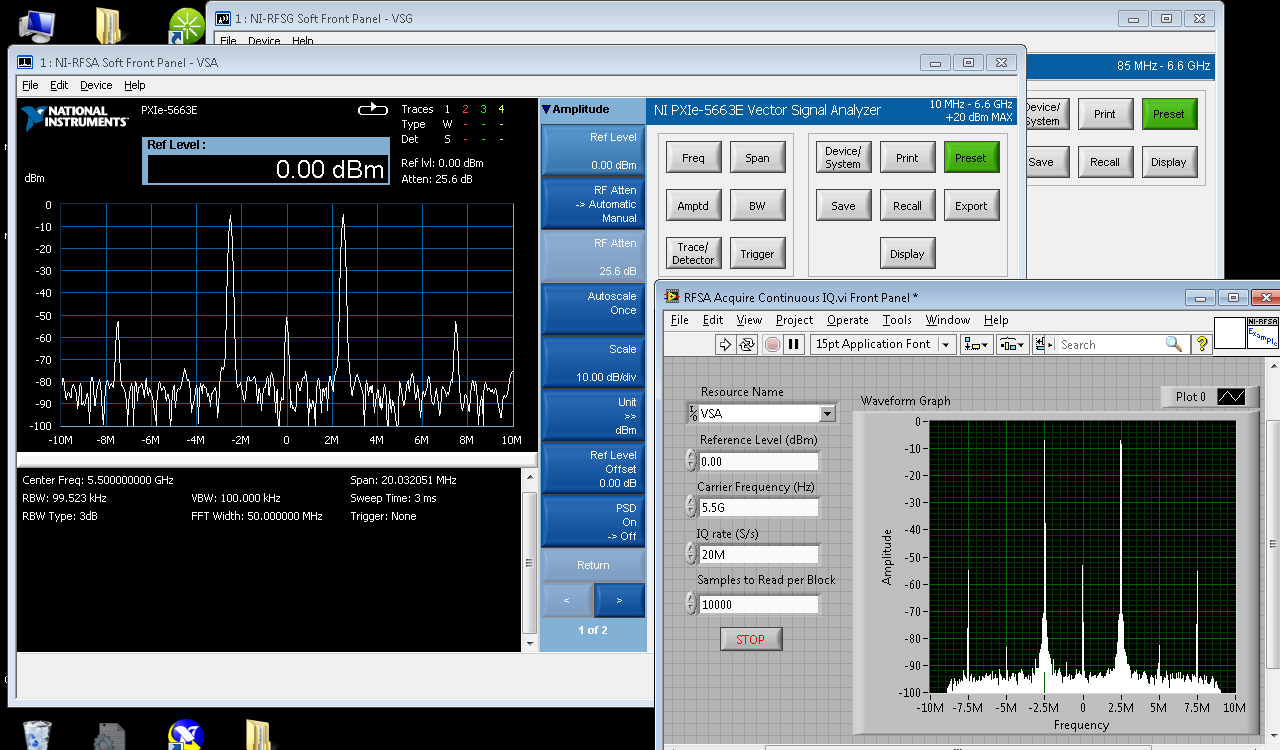
Task: Abort execution with the red stop icon
Action: (x=771, y=344)
